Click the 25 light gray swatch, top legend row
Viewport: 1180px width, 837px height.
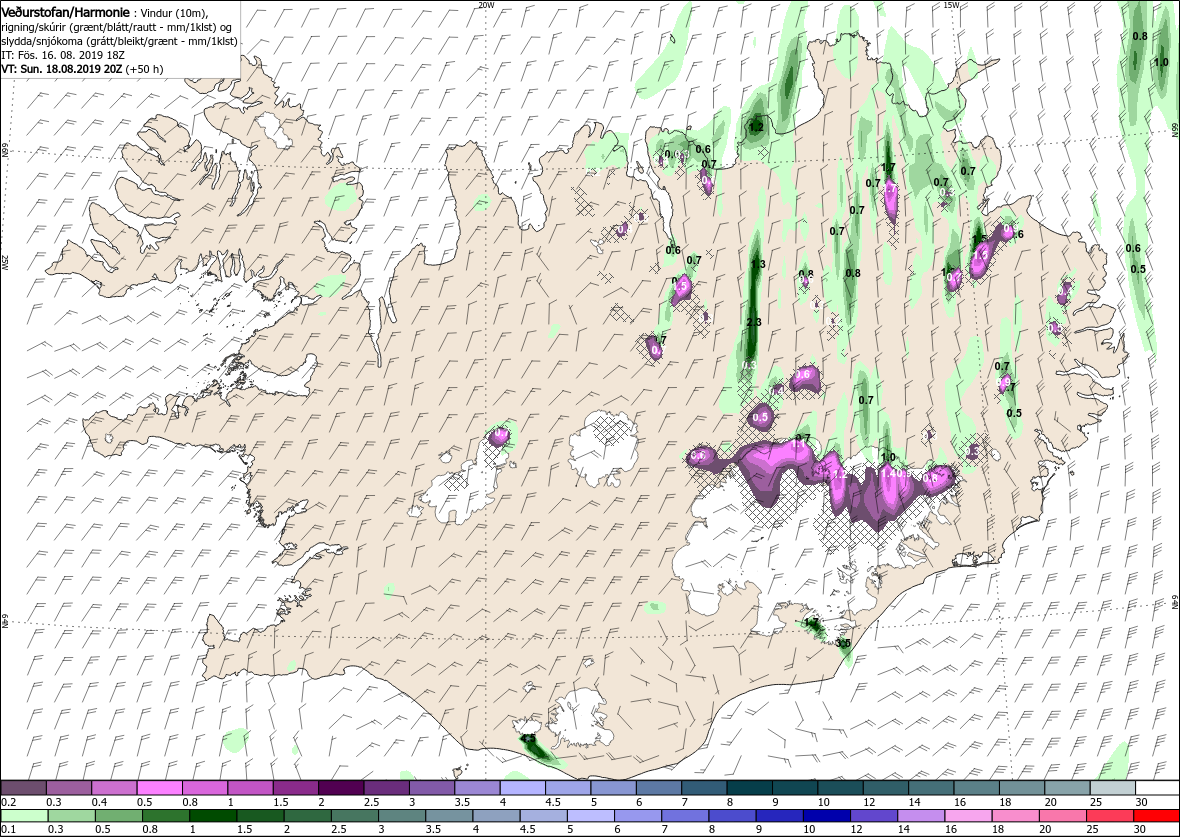point(1111,787)
